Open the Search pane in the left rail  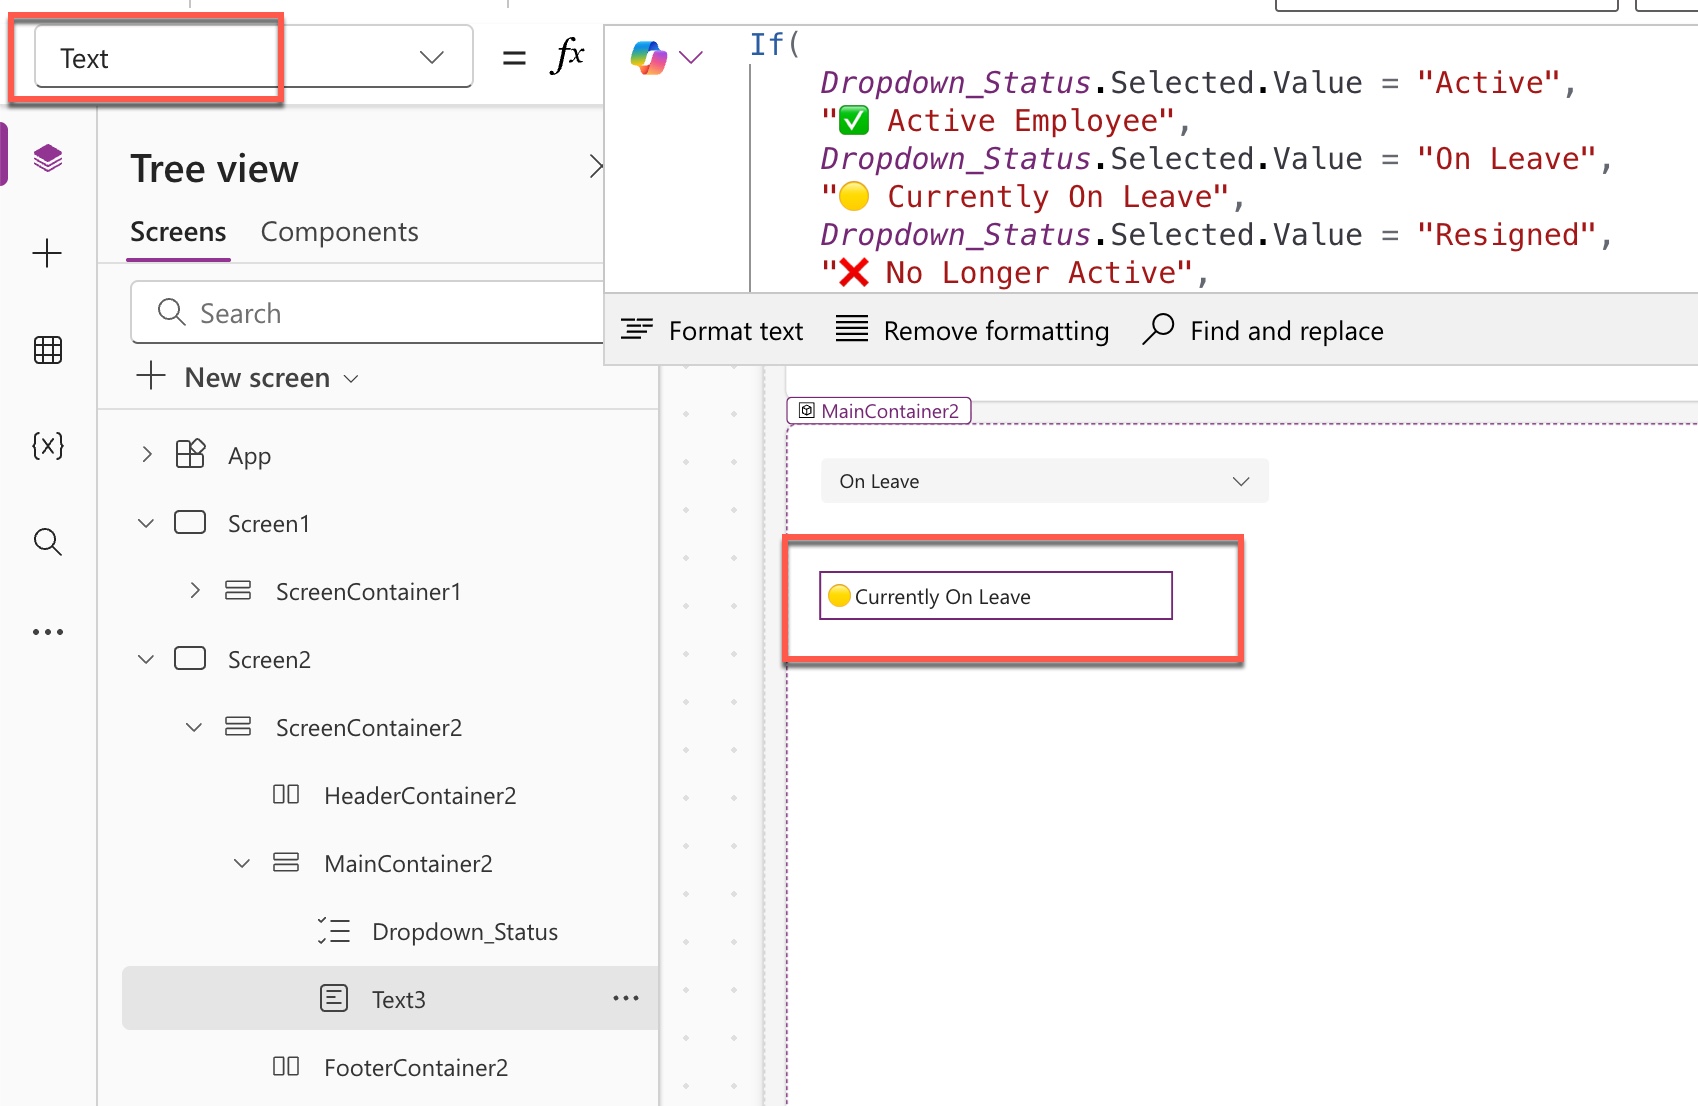pos(47,542)
